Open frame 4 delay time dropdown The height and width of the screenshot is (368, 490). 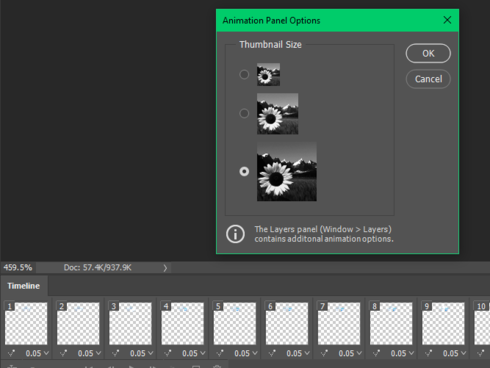click(194, 353)
